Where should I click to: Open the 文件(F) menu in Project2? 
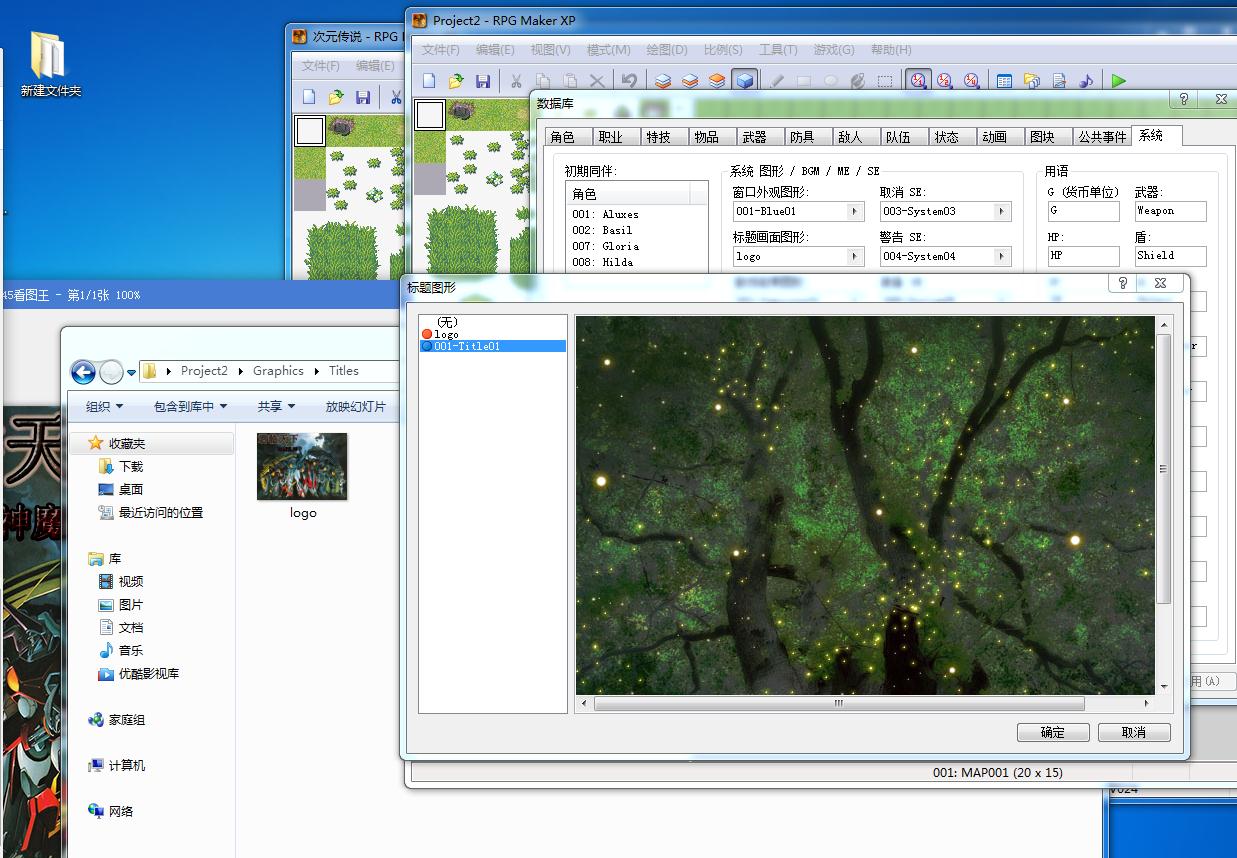(x=441, y=49)
